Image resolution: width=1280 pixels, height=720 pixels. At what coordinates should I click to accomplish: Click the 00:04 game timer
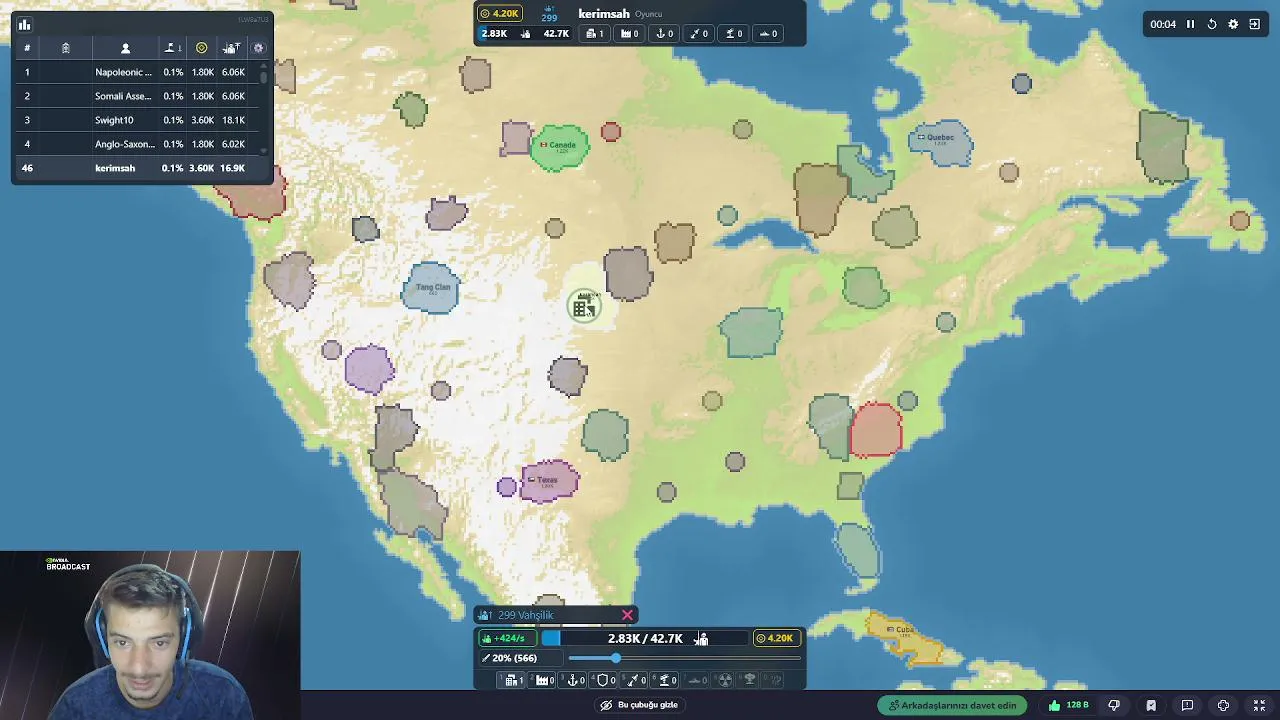[x=1163, y=24]
